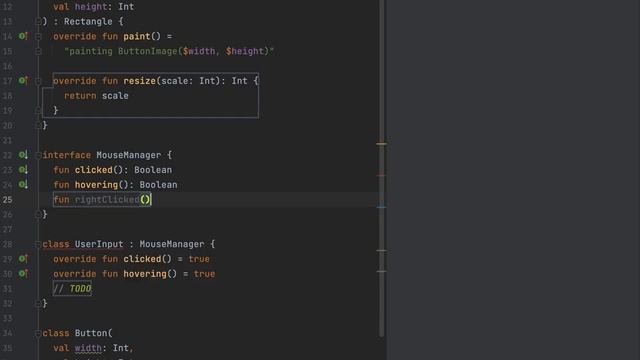Click fold end marker on line 26
This screenshot has width=640, height=360.
click(38, 214)
